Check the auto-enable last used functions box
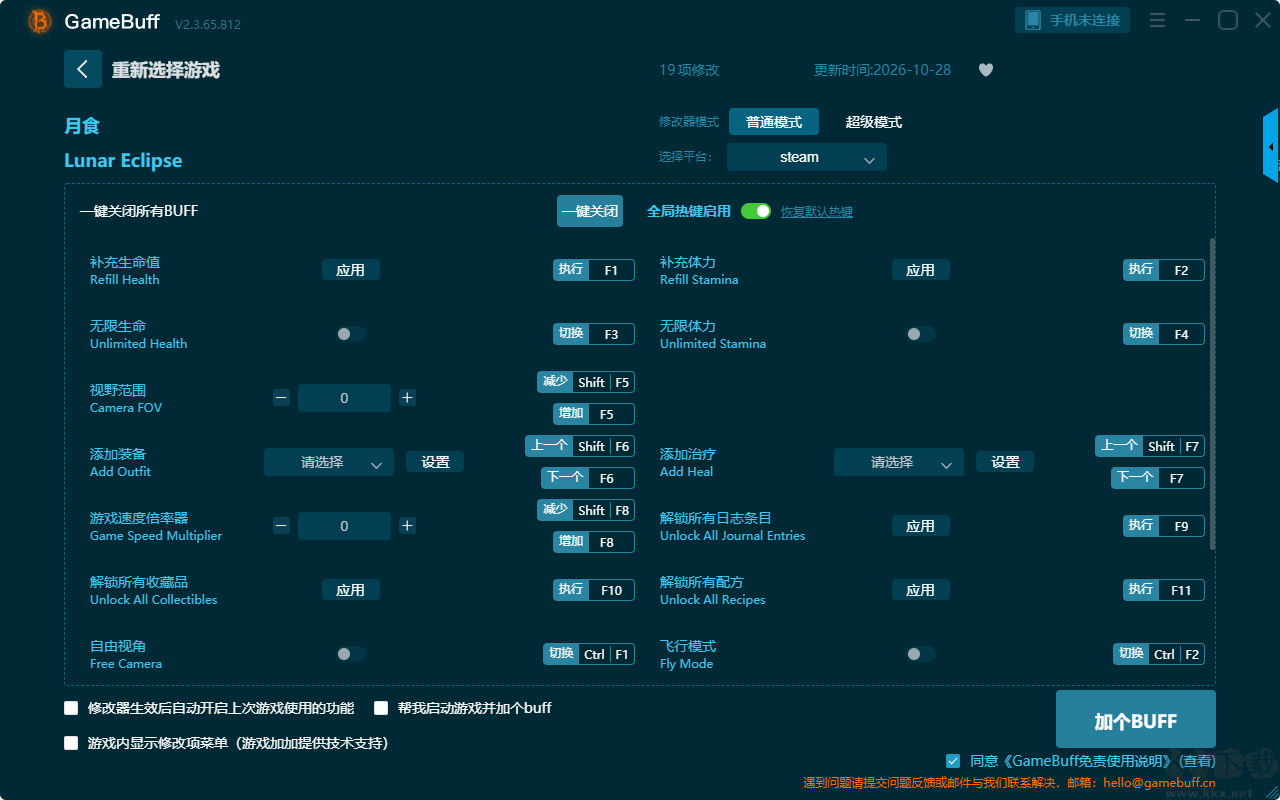 pyautogui.click(x=71, y=708)
